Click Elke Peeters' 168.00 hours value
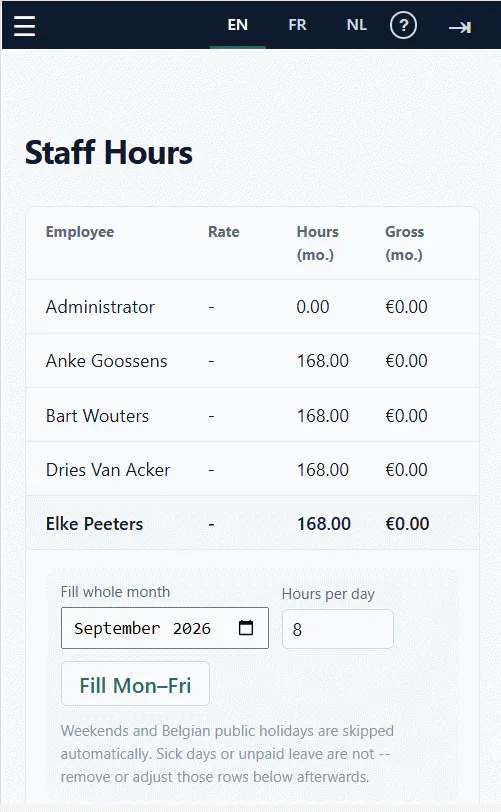The height and width of the screenshot is (812, 501). click(x=324, y=524)
